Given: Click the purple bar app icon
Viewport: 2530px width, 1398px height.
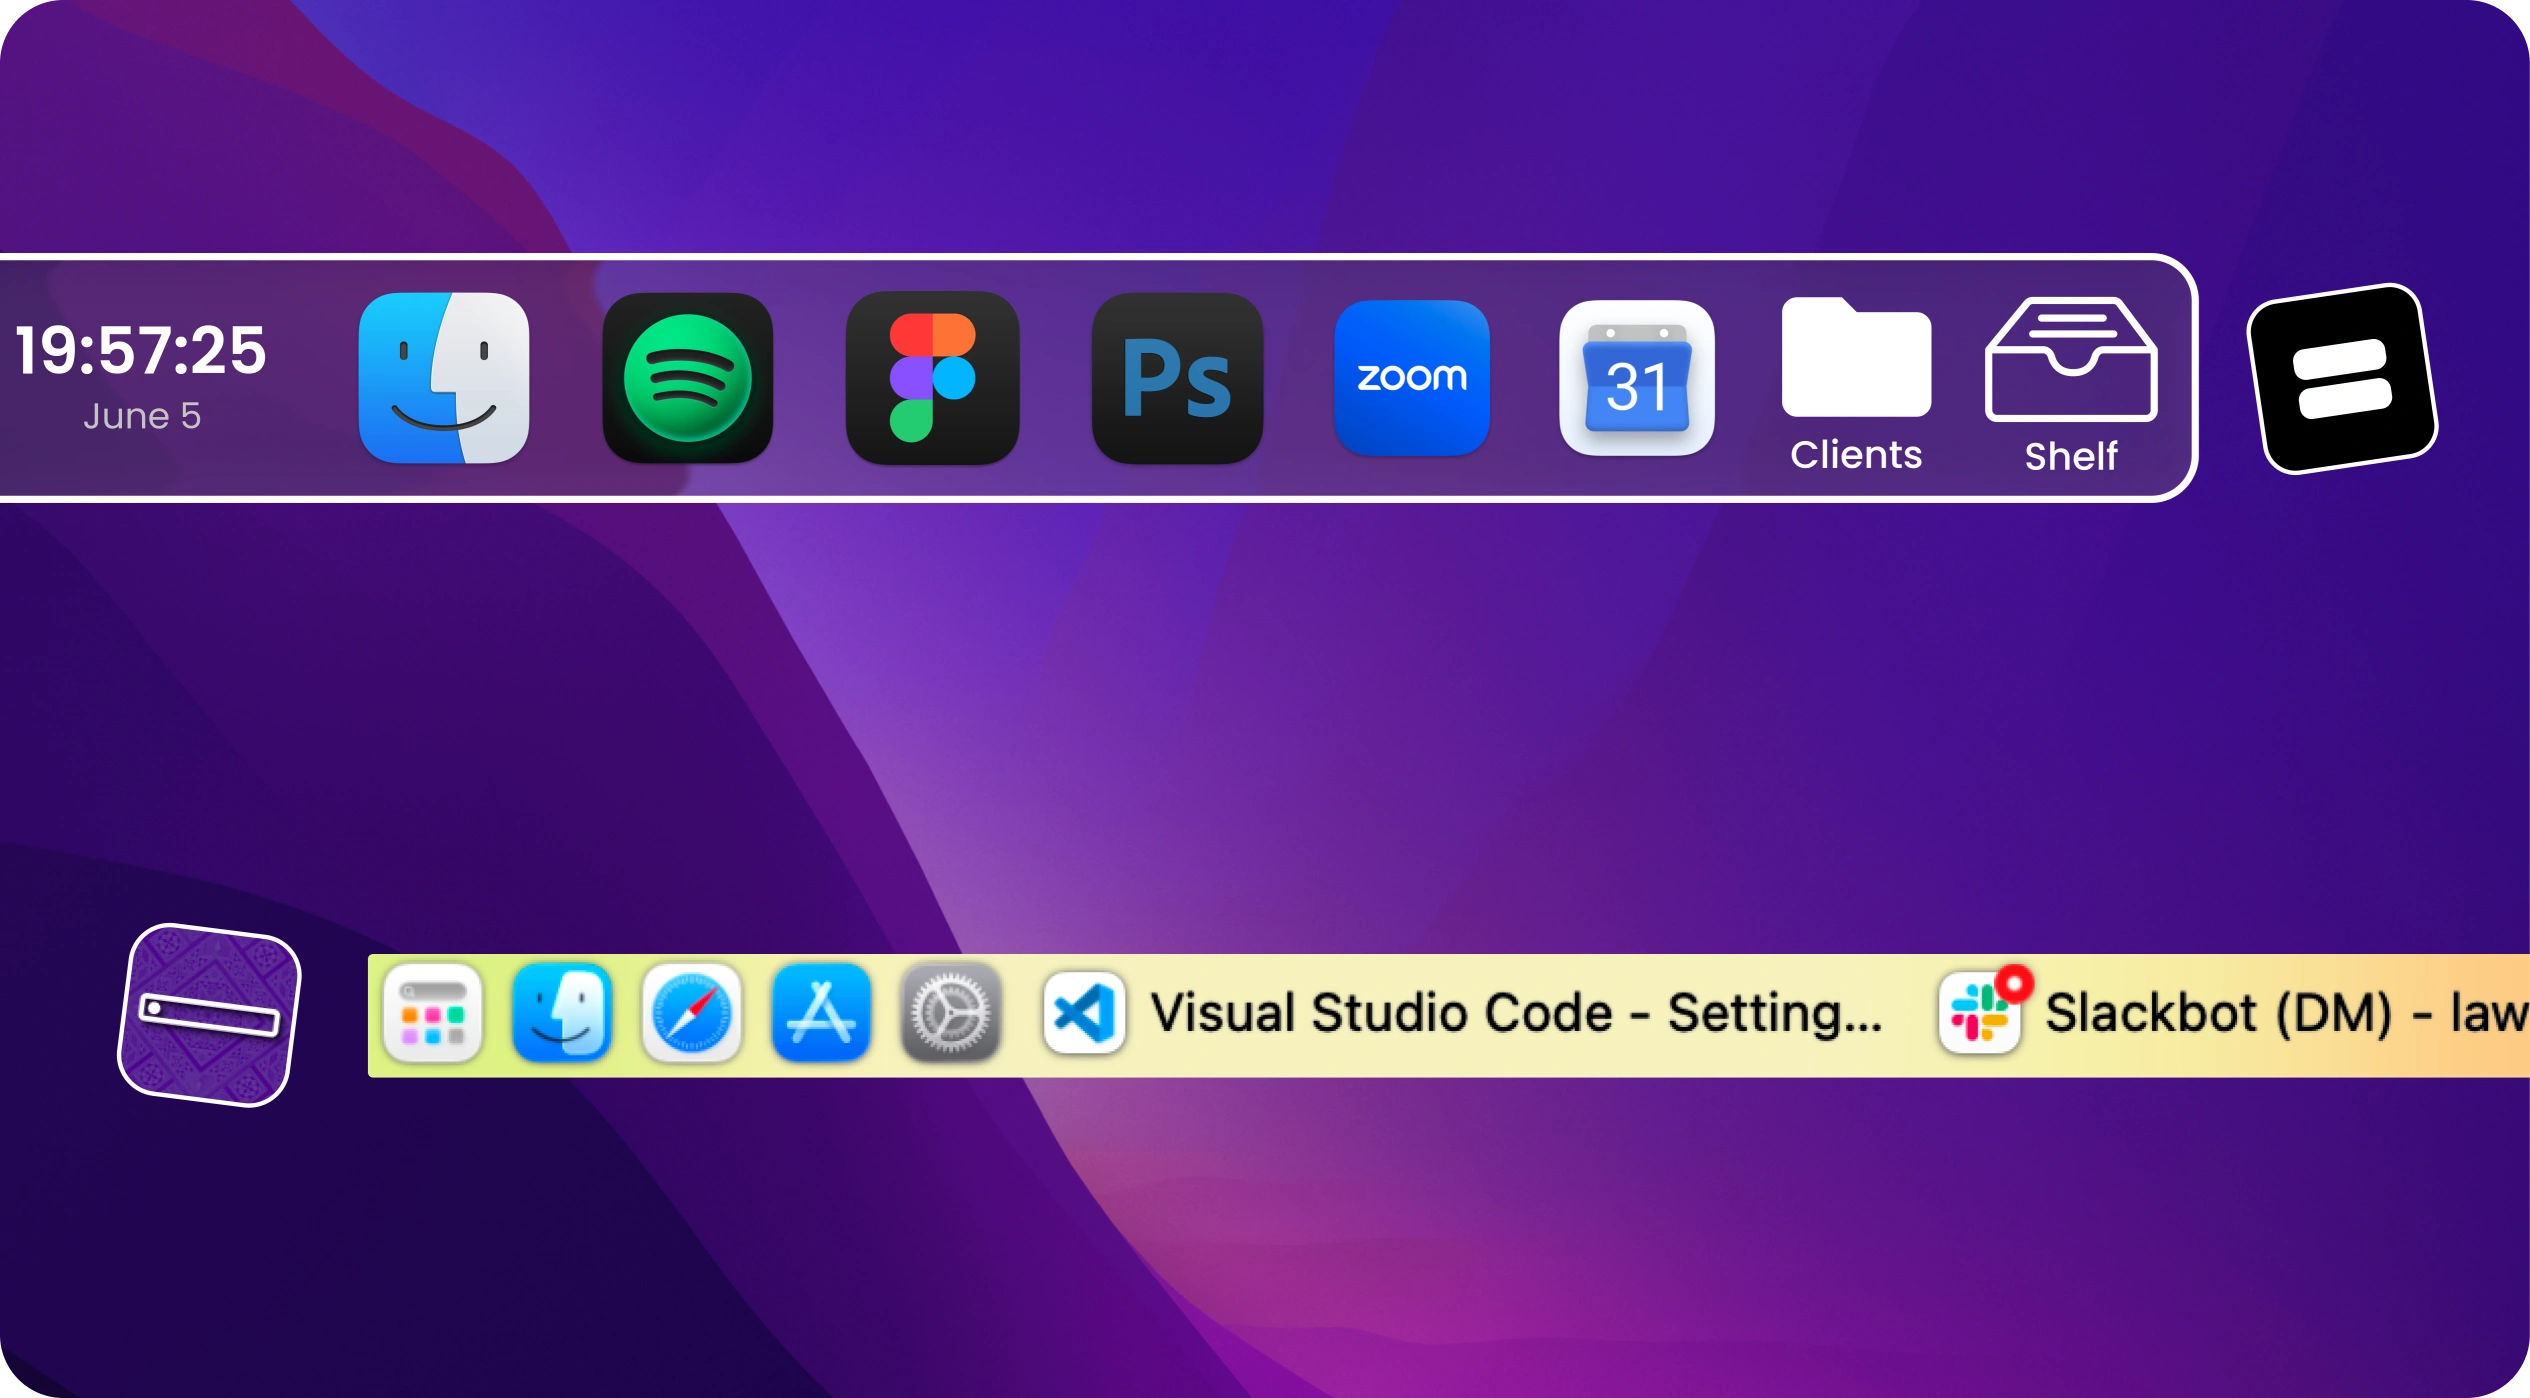Looking at the screenshot, I should click(x=209, y=1015).
